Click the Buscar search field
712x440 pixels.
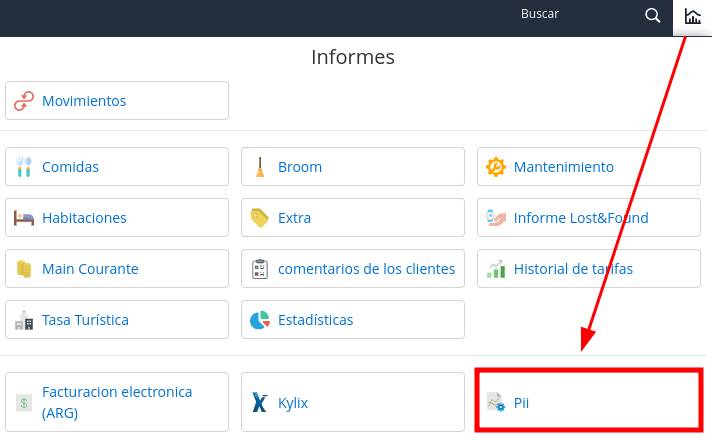539,14
